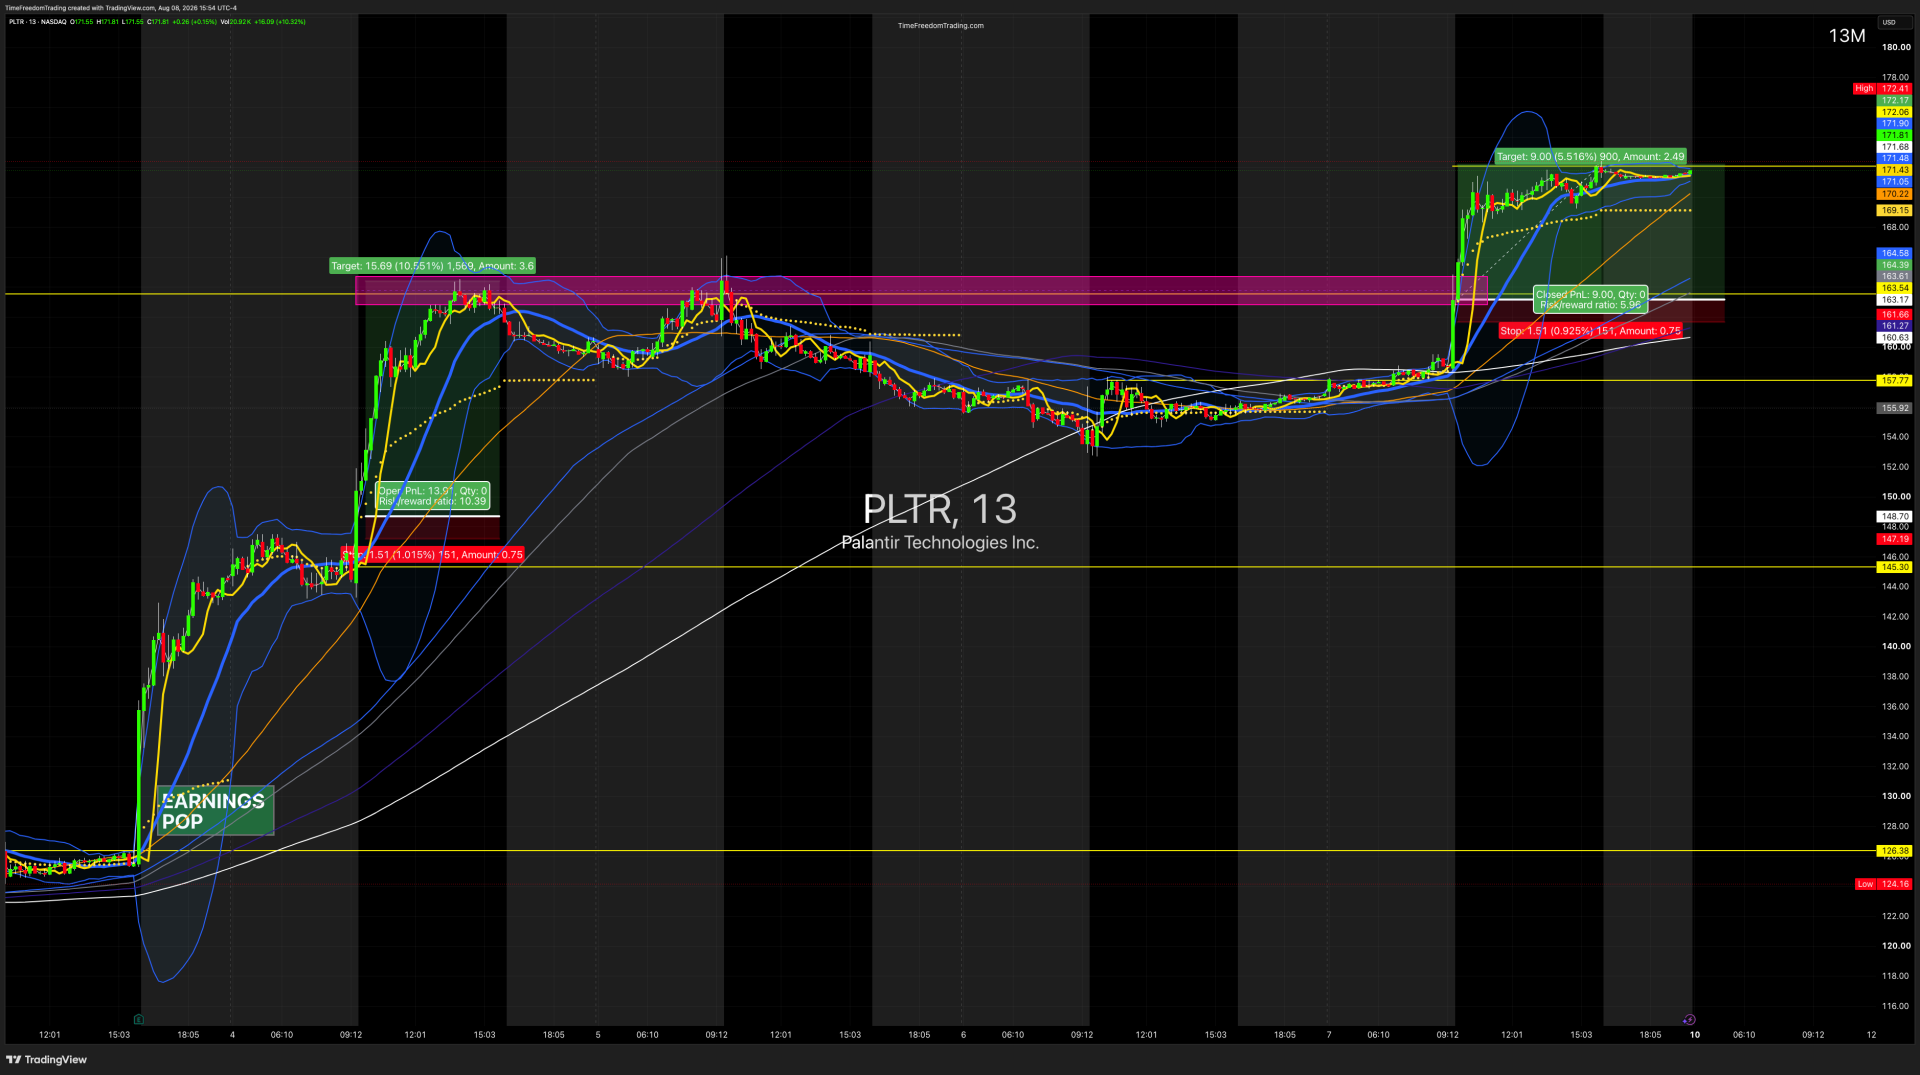
Task: Click the TradingView logo
Action: tap(47, 1059)
